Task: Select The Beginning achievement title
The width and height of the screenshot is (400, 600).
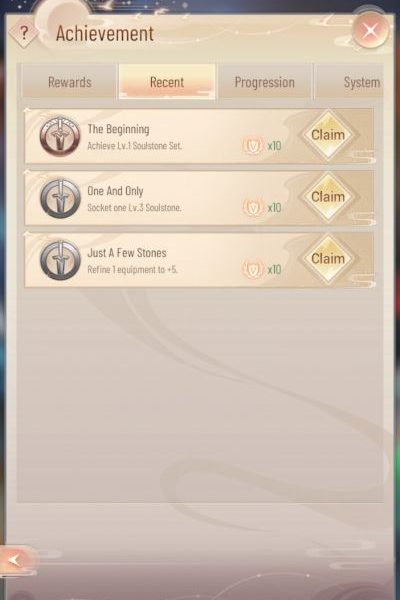Action: tap(118, 129)
